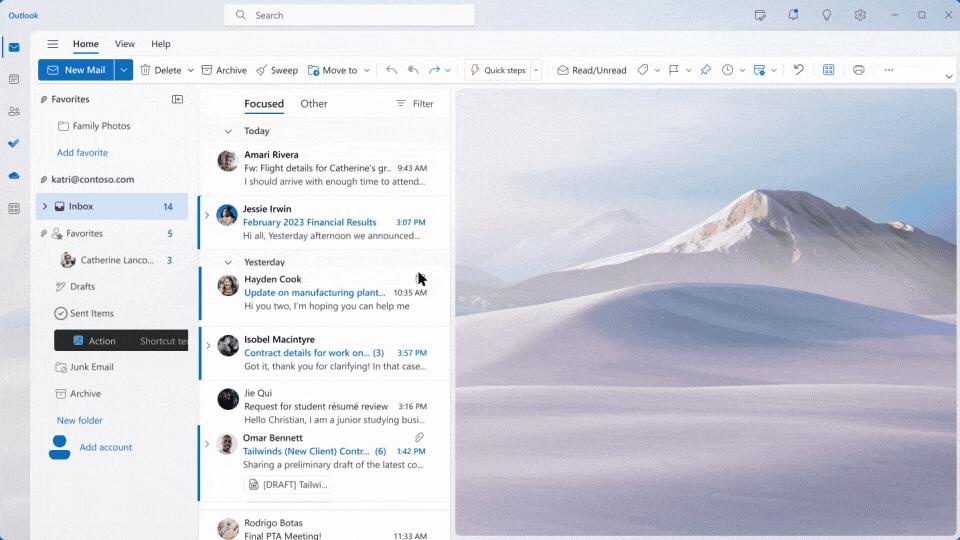Click the Archive button in toolbar
The image size is (960, 540).
(224, 70)
